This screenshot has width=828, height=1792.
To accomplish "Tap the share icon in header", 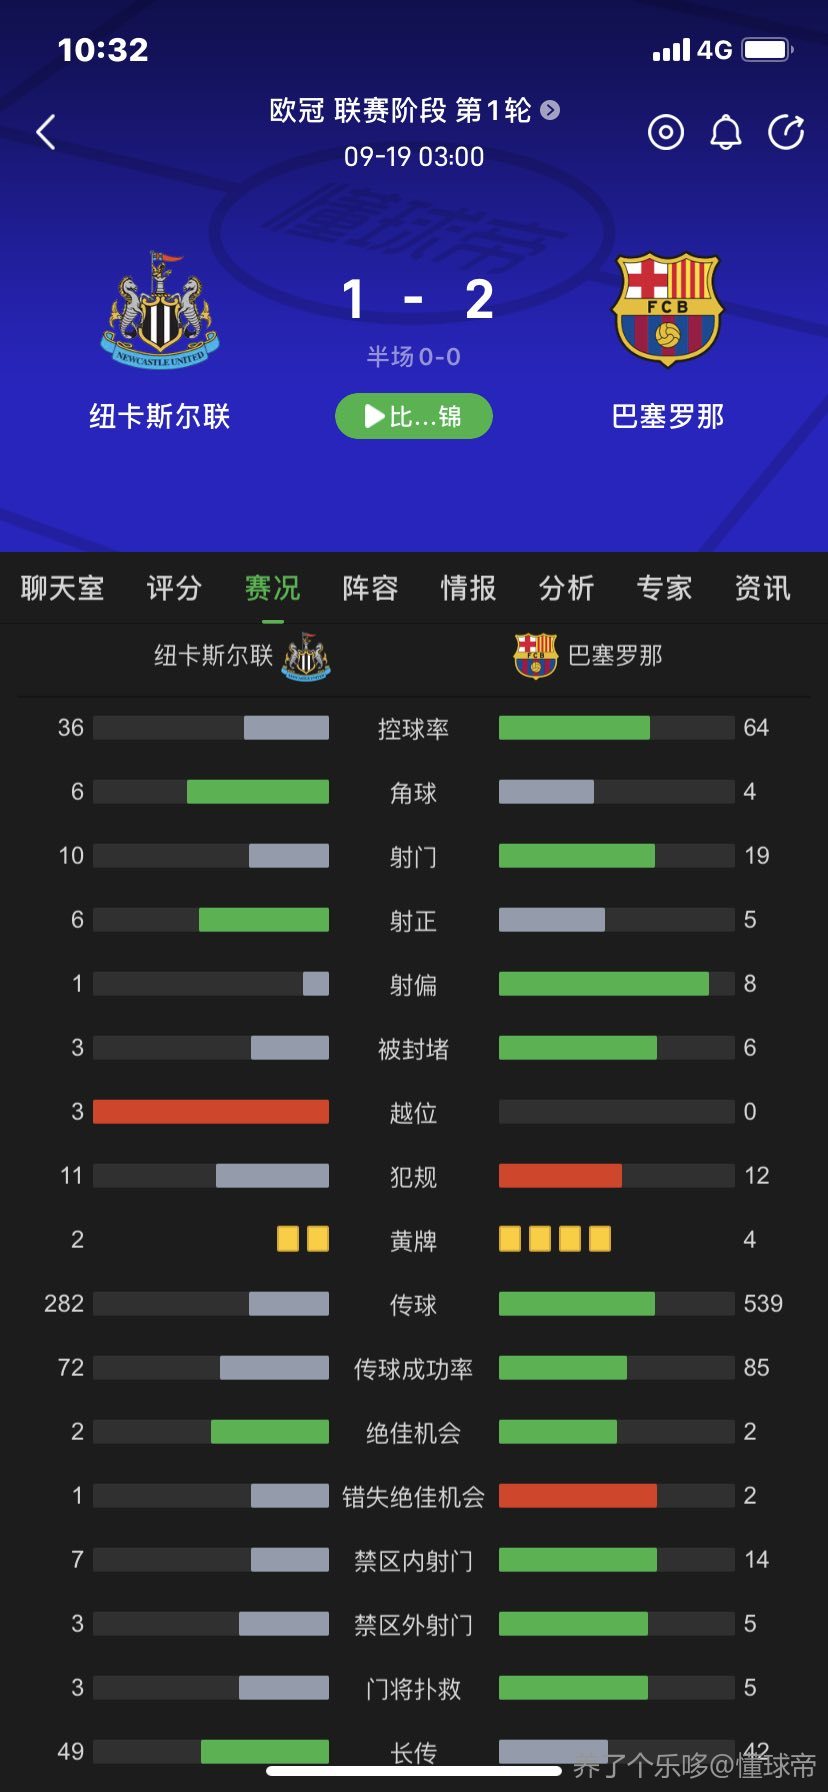I will coord(786,132).
